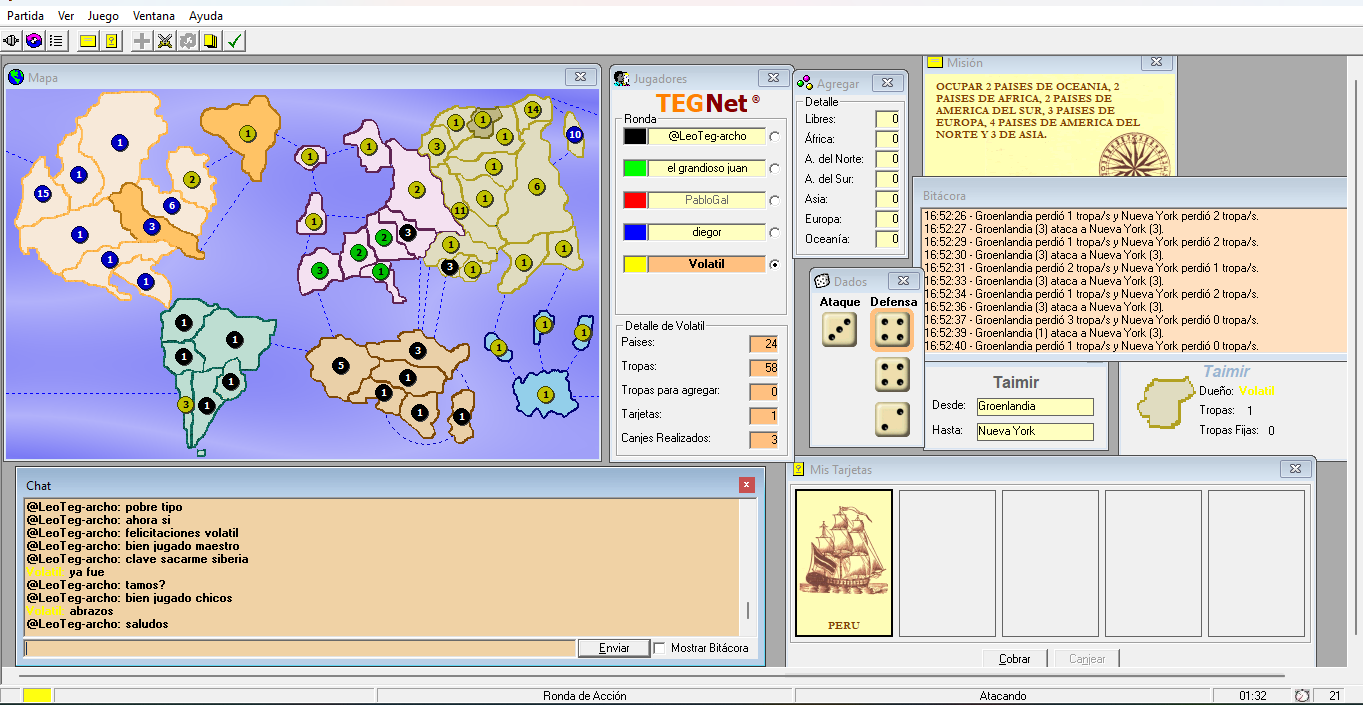Image resolution: width=1363 pixels, height=705 pixels.
Task: Open the Juego menu
Action: pos(102,16)
